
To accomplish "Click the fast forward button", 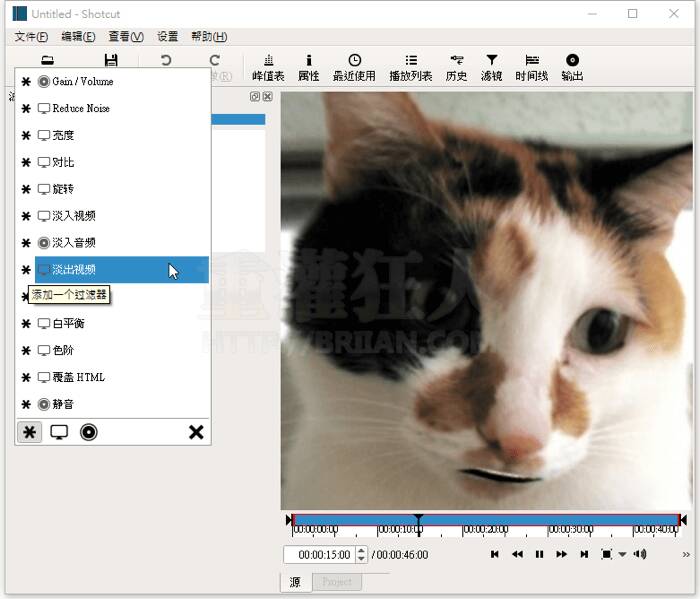I will click(x=562, y=554).
